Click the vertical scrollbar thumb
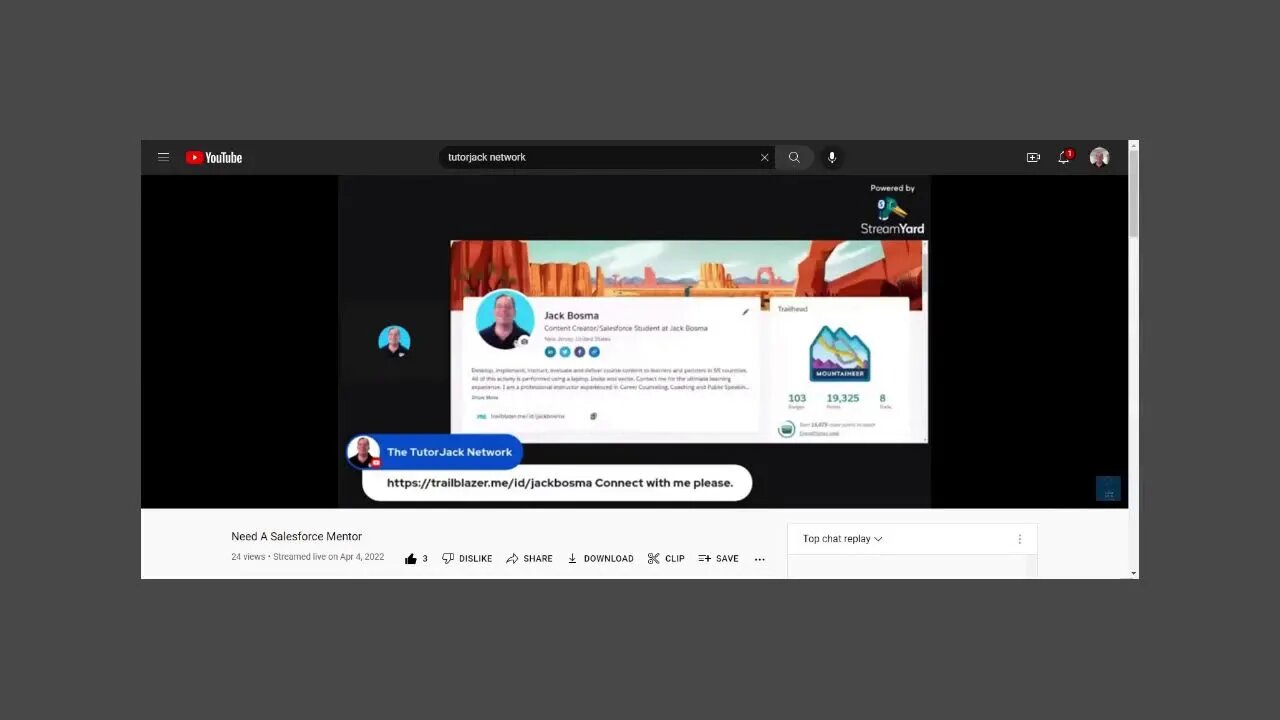1280x720 pixels. pyautogui.click(x=1133, y=194)
